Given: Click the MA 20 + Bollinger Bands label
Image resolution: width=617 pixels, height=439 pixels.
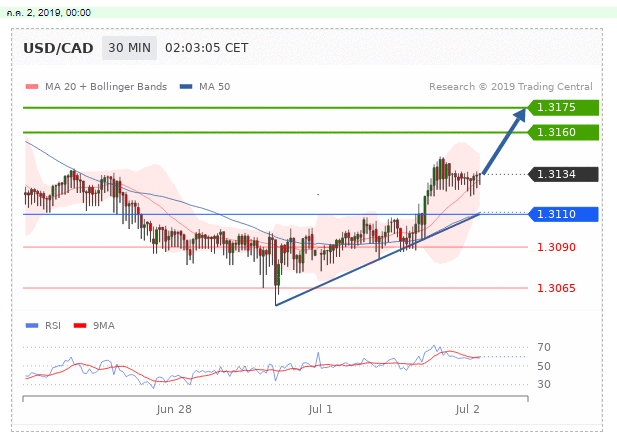Looking at the screenshot, I should click(106, 87).
